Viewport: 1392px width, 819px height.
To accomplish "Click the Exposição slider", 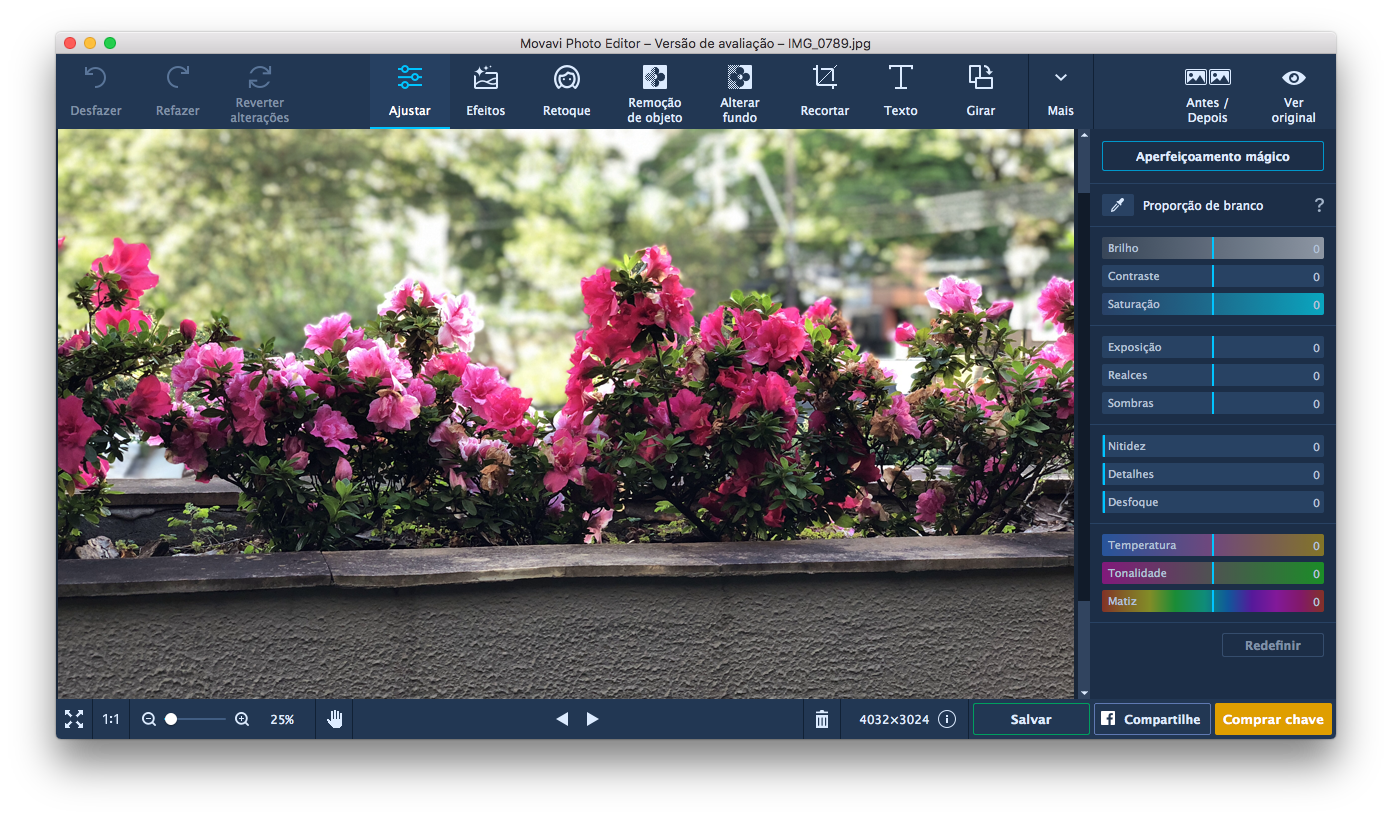I will [x=1213, y=347].
